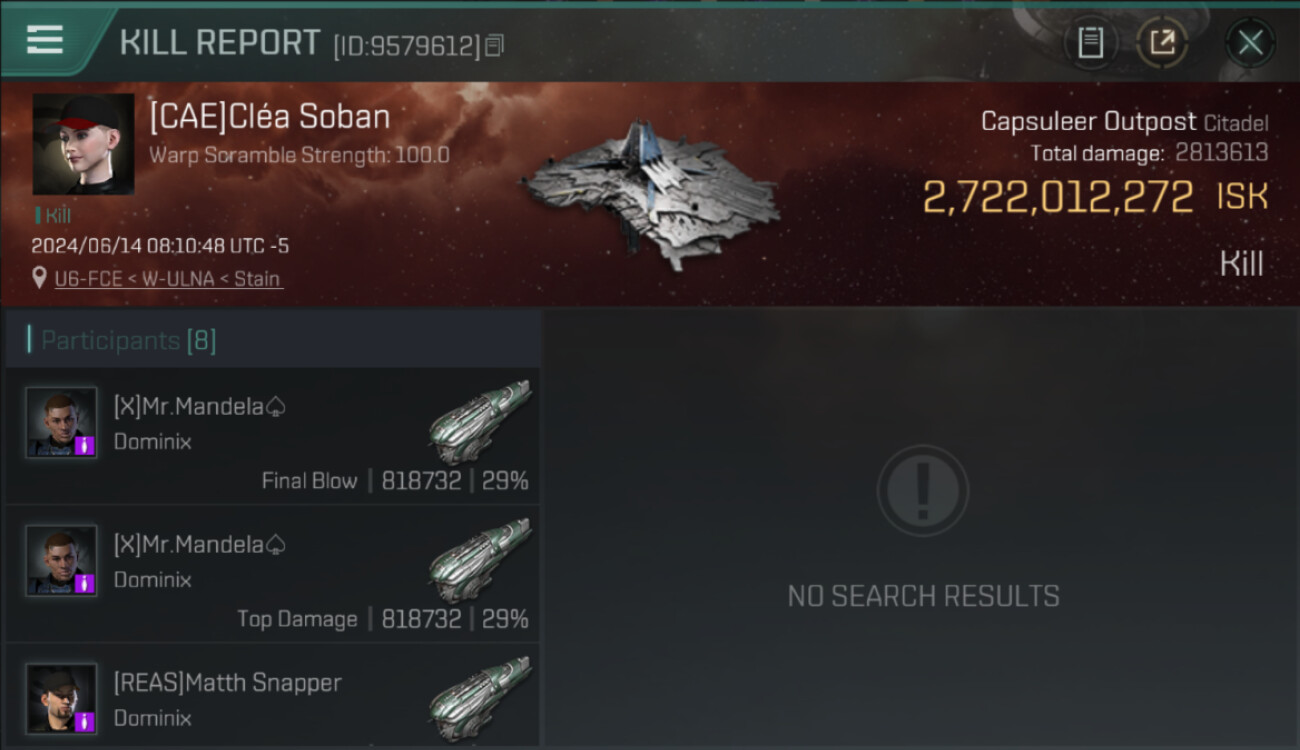Image resolution: width=1300 pixels, height=750 pixels.
Task: Select the Matth Snapper participant row
Action: (273, 697)
